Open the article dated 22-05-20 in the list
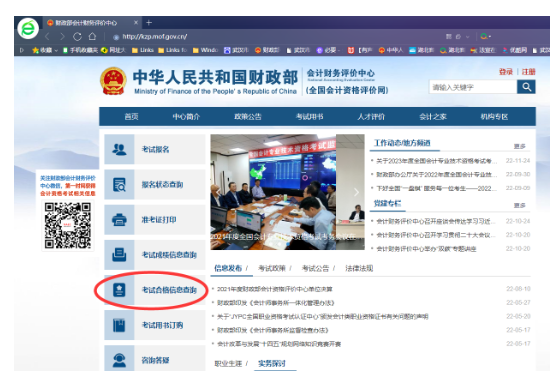 pyautogui.click(x=323, y=317)
